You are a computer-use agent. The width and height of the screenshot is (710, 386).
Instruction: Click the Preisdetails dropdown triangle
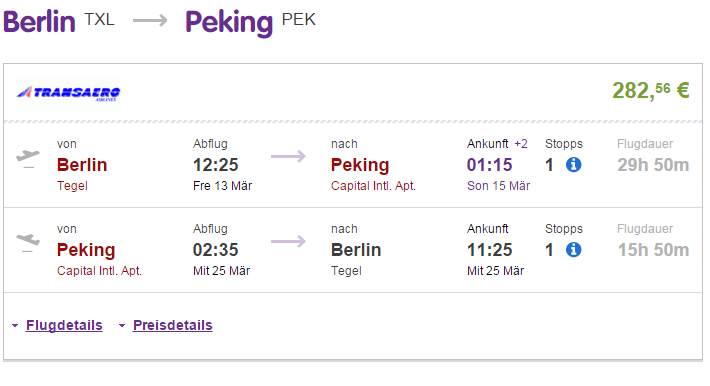[x=122, y=326]
